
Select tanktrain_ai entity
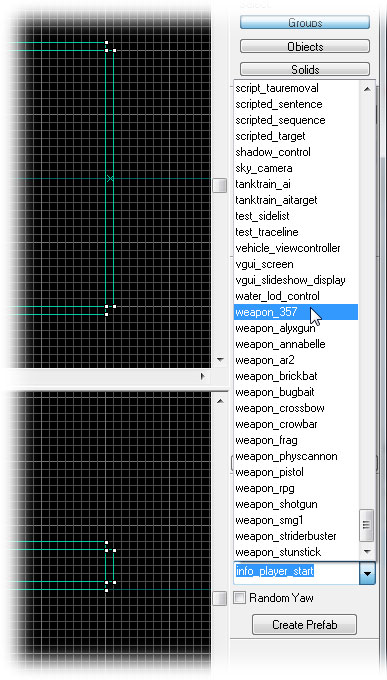tap(296, 184)
